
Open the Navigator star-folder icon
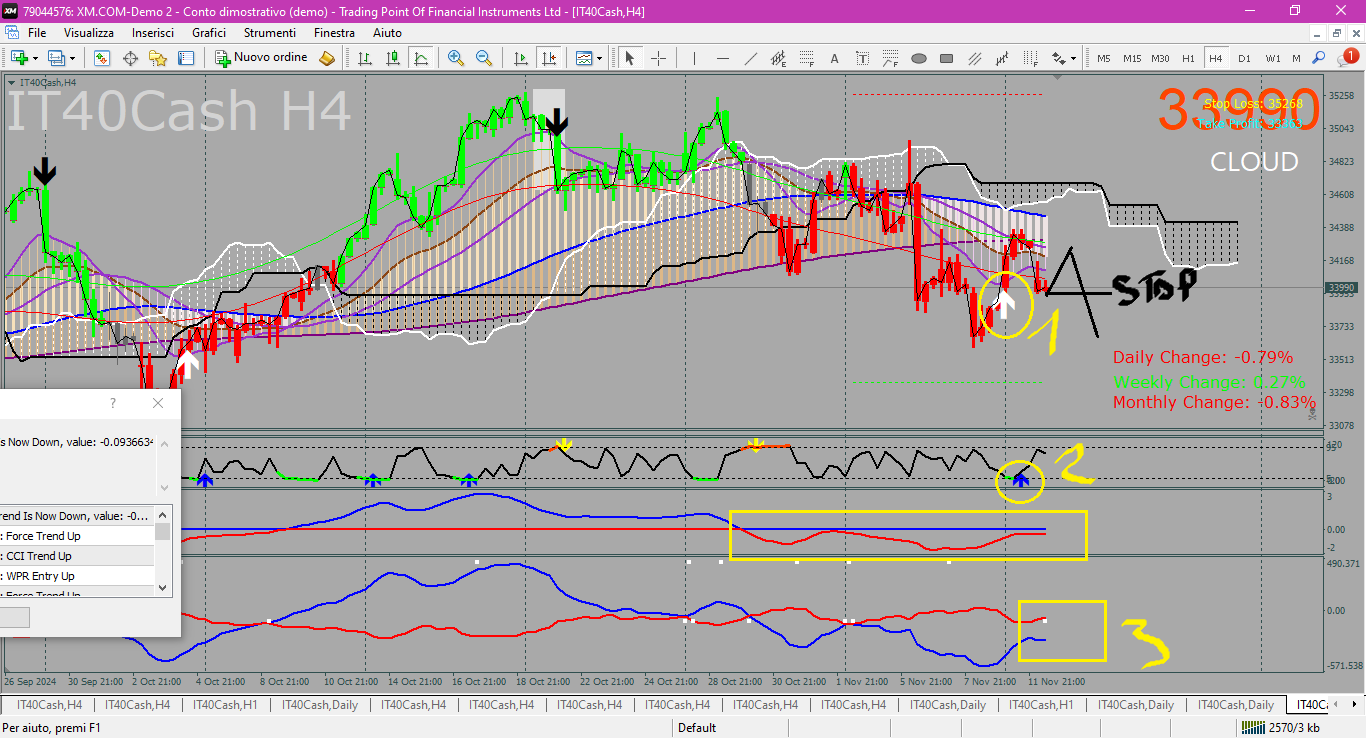click(157, 58)
